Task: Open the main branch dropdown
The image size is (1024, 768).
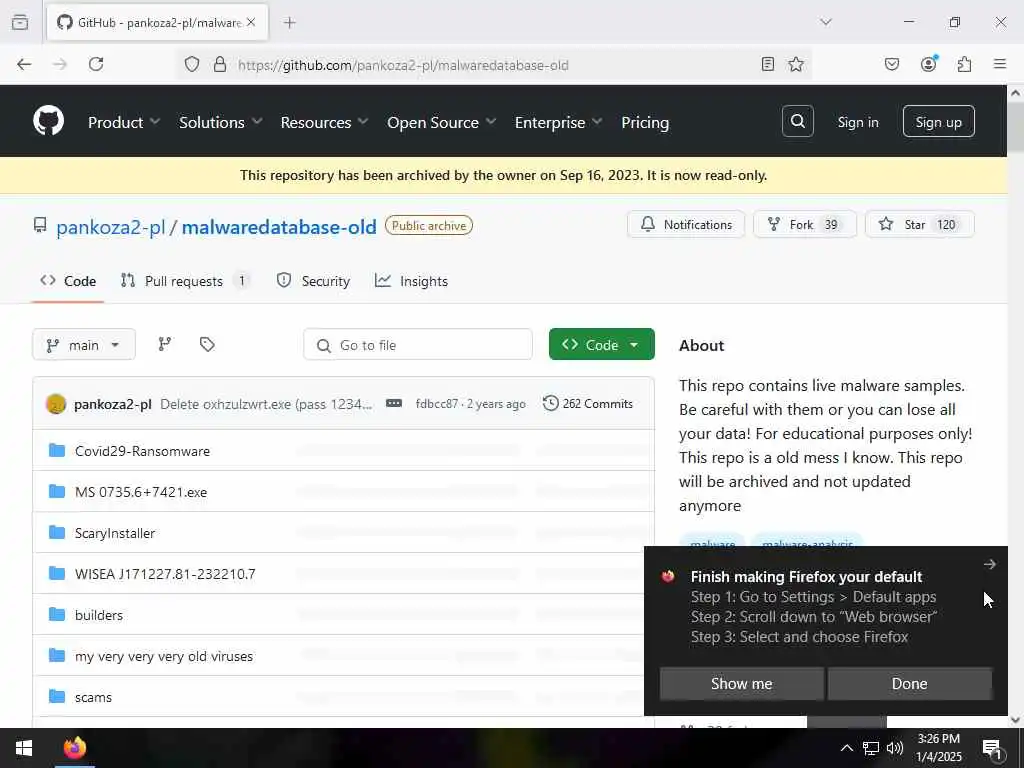Action: point(84,345)
